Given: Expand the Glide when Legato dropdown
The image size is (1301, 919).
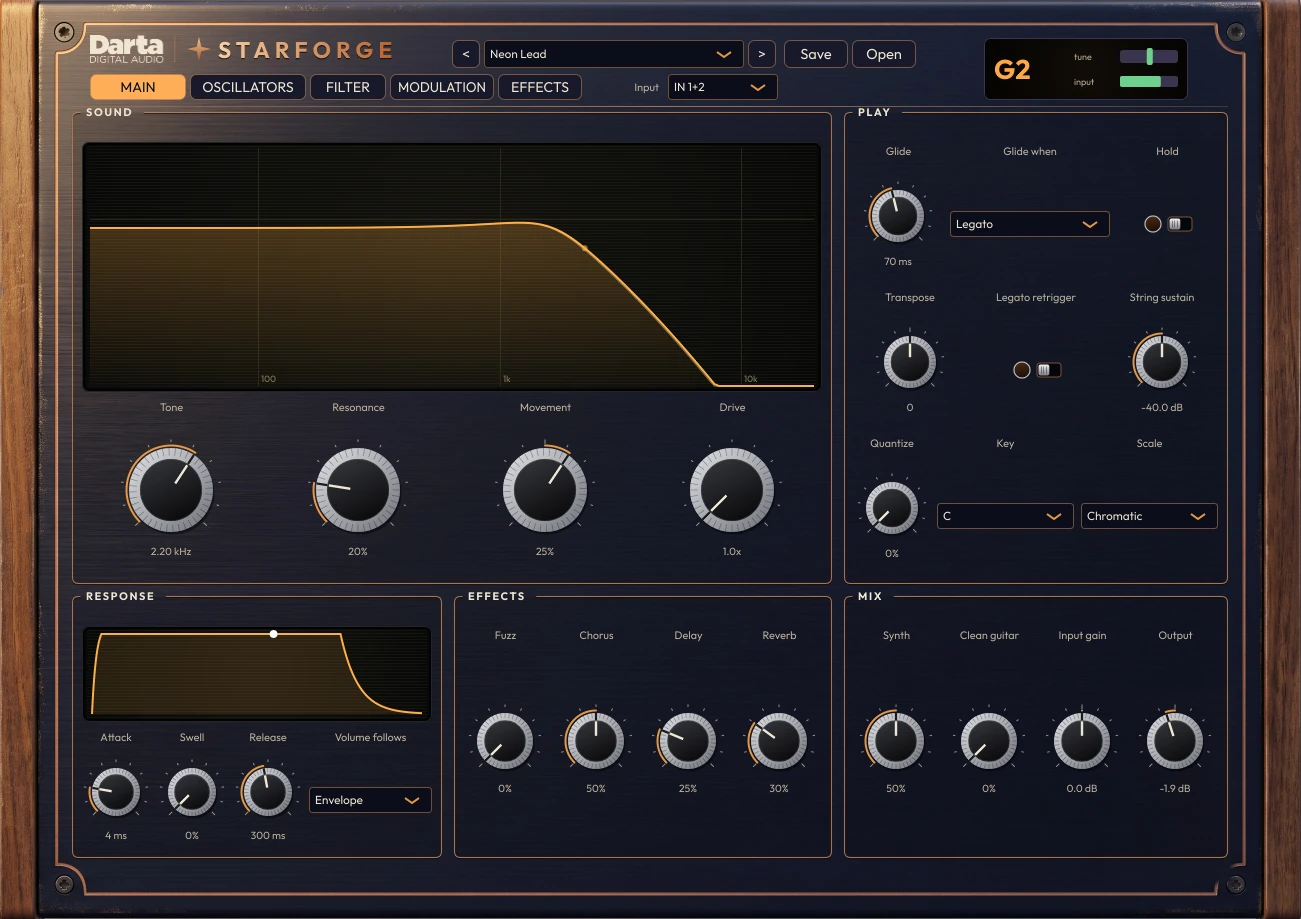Looking at the screenshot, I should click(x=1030, y=224).
